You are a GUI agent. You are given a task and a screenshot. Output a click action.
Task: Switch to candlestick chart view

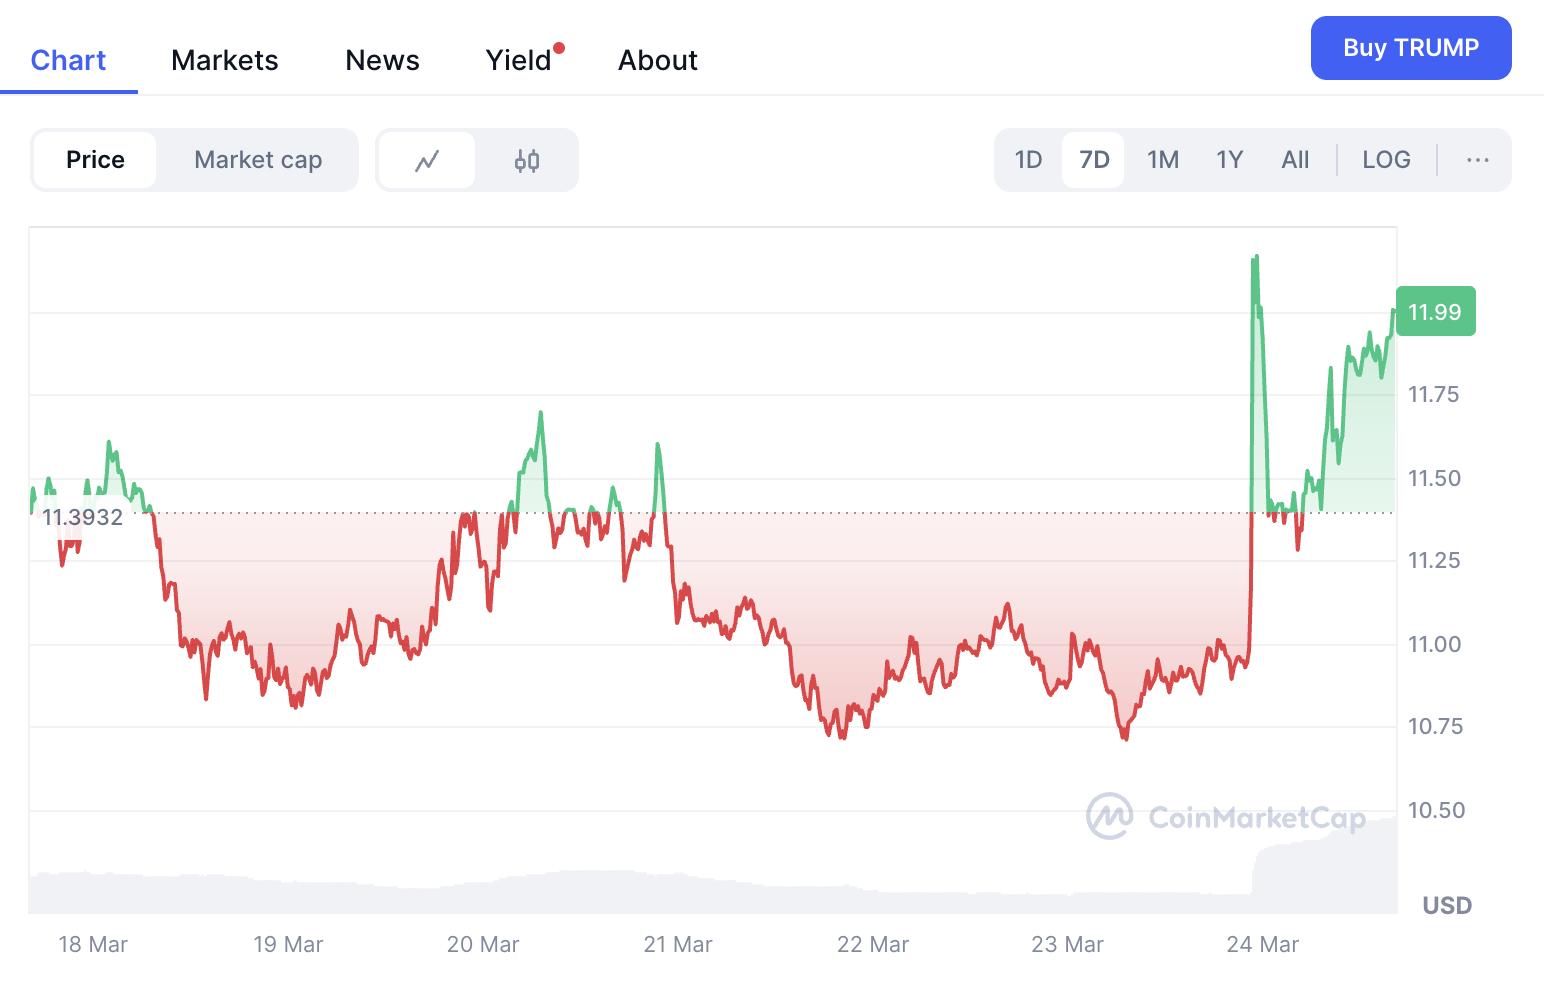(x=528, y=159)
